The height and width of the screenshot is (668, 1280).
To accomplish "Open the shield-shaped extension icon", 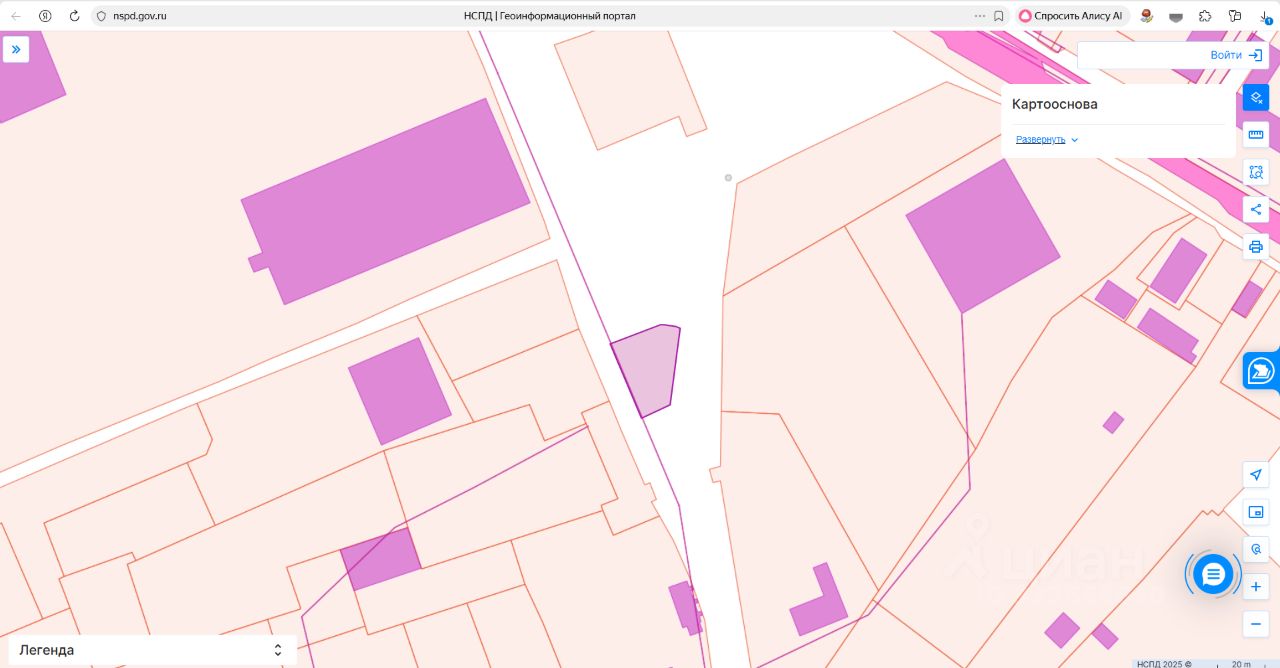I will (x=1176, y=16).
